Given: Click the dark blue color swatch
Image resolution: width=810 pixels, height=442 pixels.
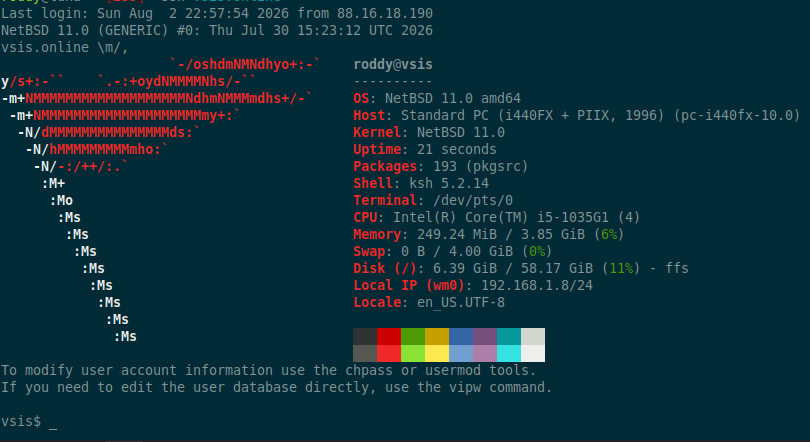Looking at the screenshot, I should pyautogui.click(x=461, y=336).
